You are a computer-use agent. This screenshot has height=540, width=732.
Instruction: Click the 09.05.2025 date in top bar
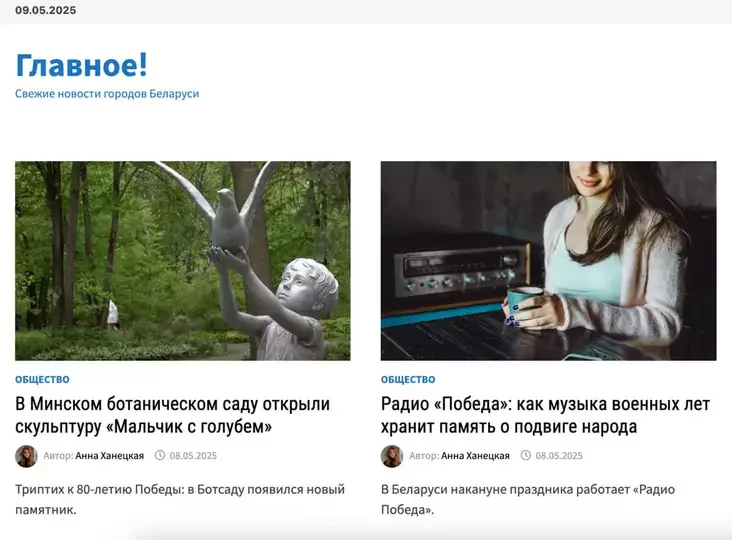(45, 10)
